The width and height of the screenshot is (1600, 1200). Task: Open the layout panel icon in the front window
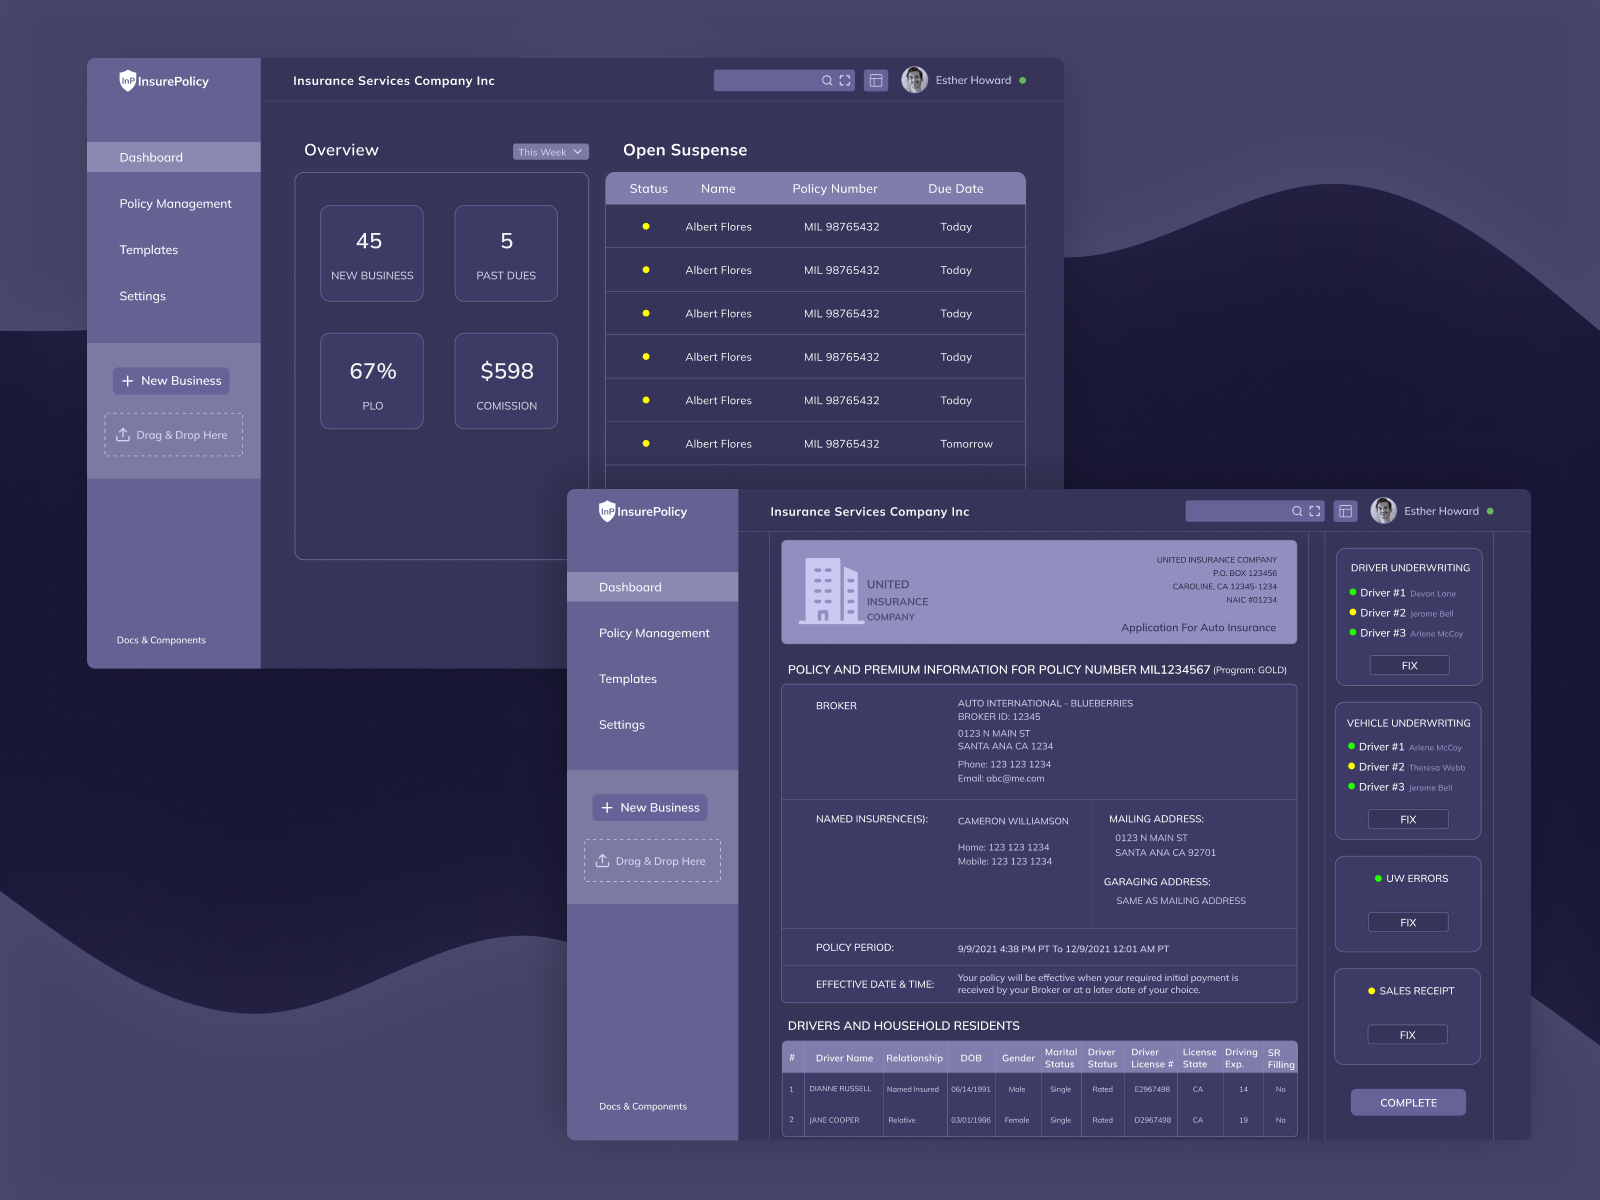[x=1346, y=511]
